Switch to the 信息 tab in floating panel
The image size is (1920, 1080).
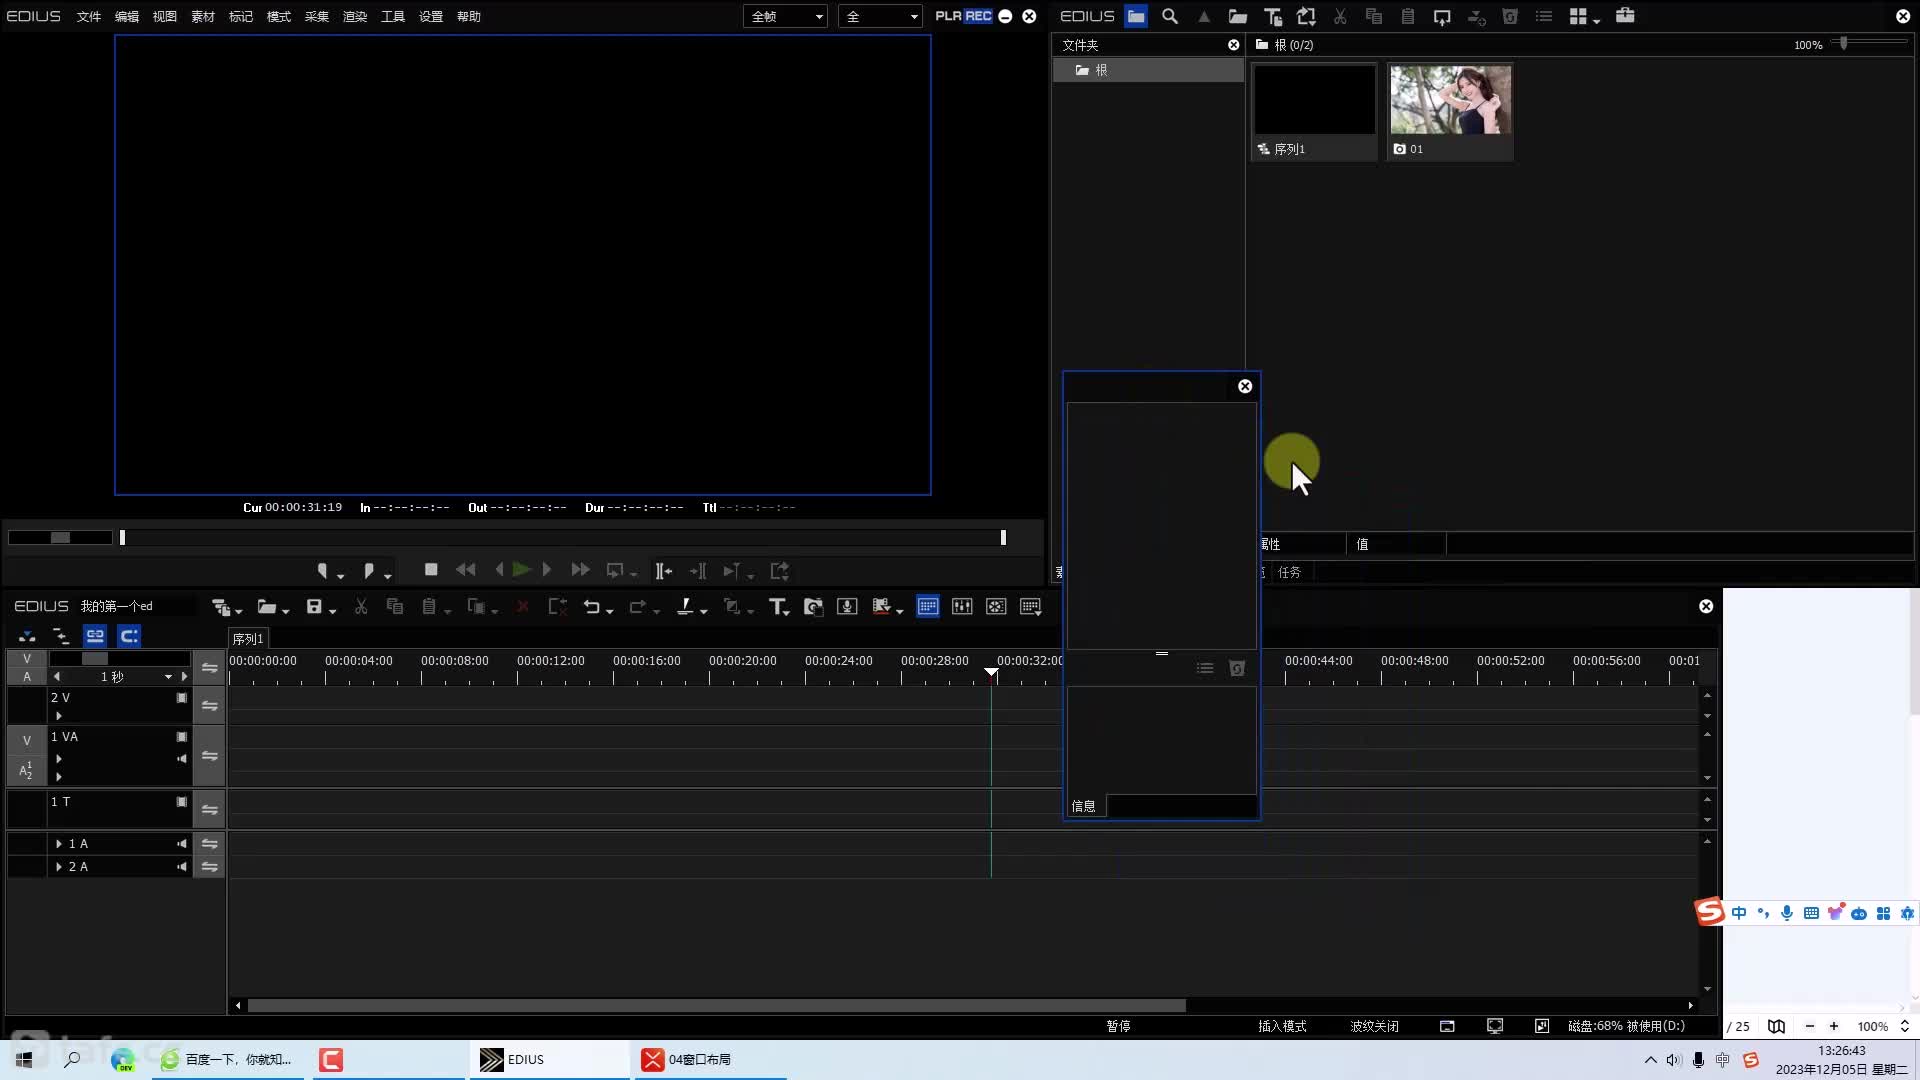tap(1084, 806)
